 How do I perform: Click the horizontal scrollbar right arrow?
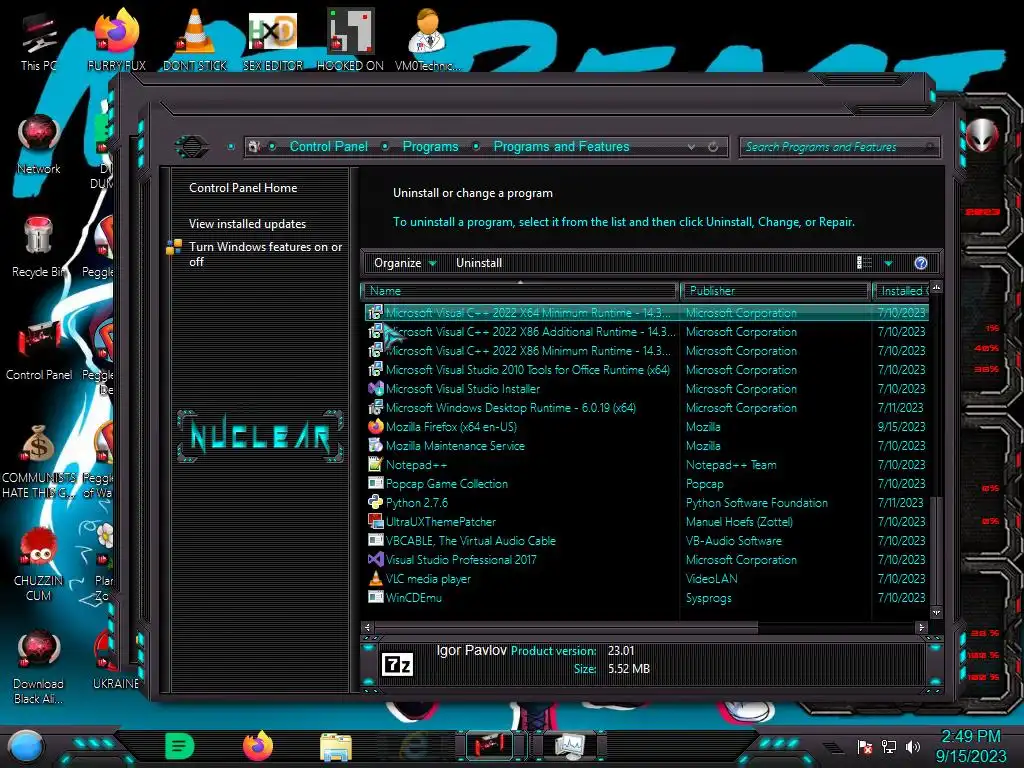click(921, 627)
